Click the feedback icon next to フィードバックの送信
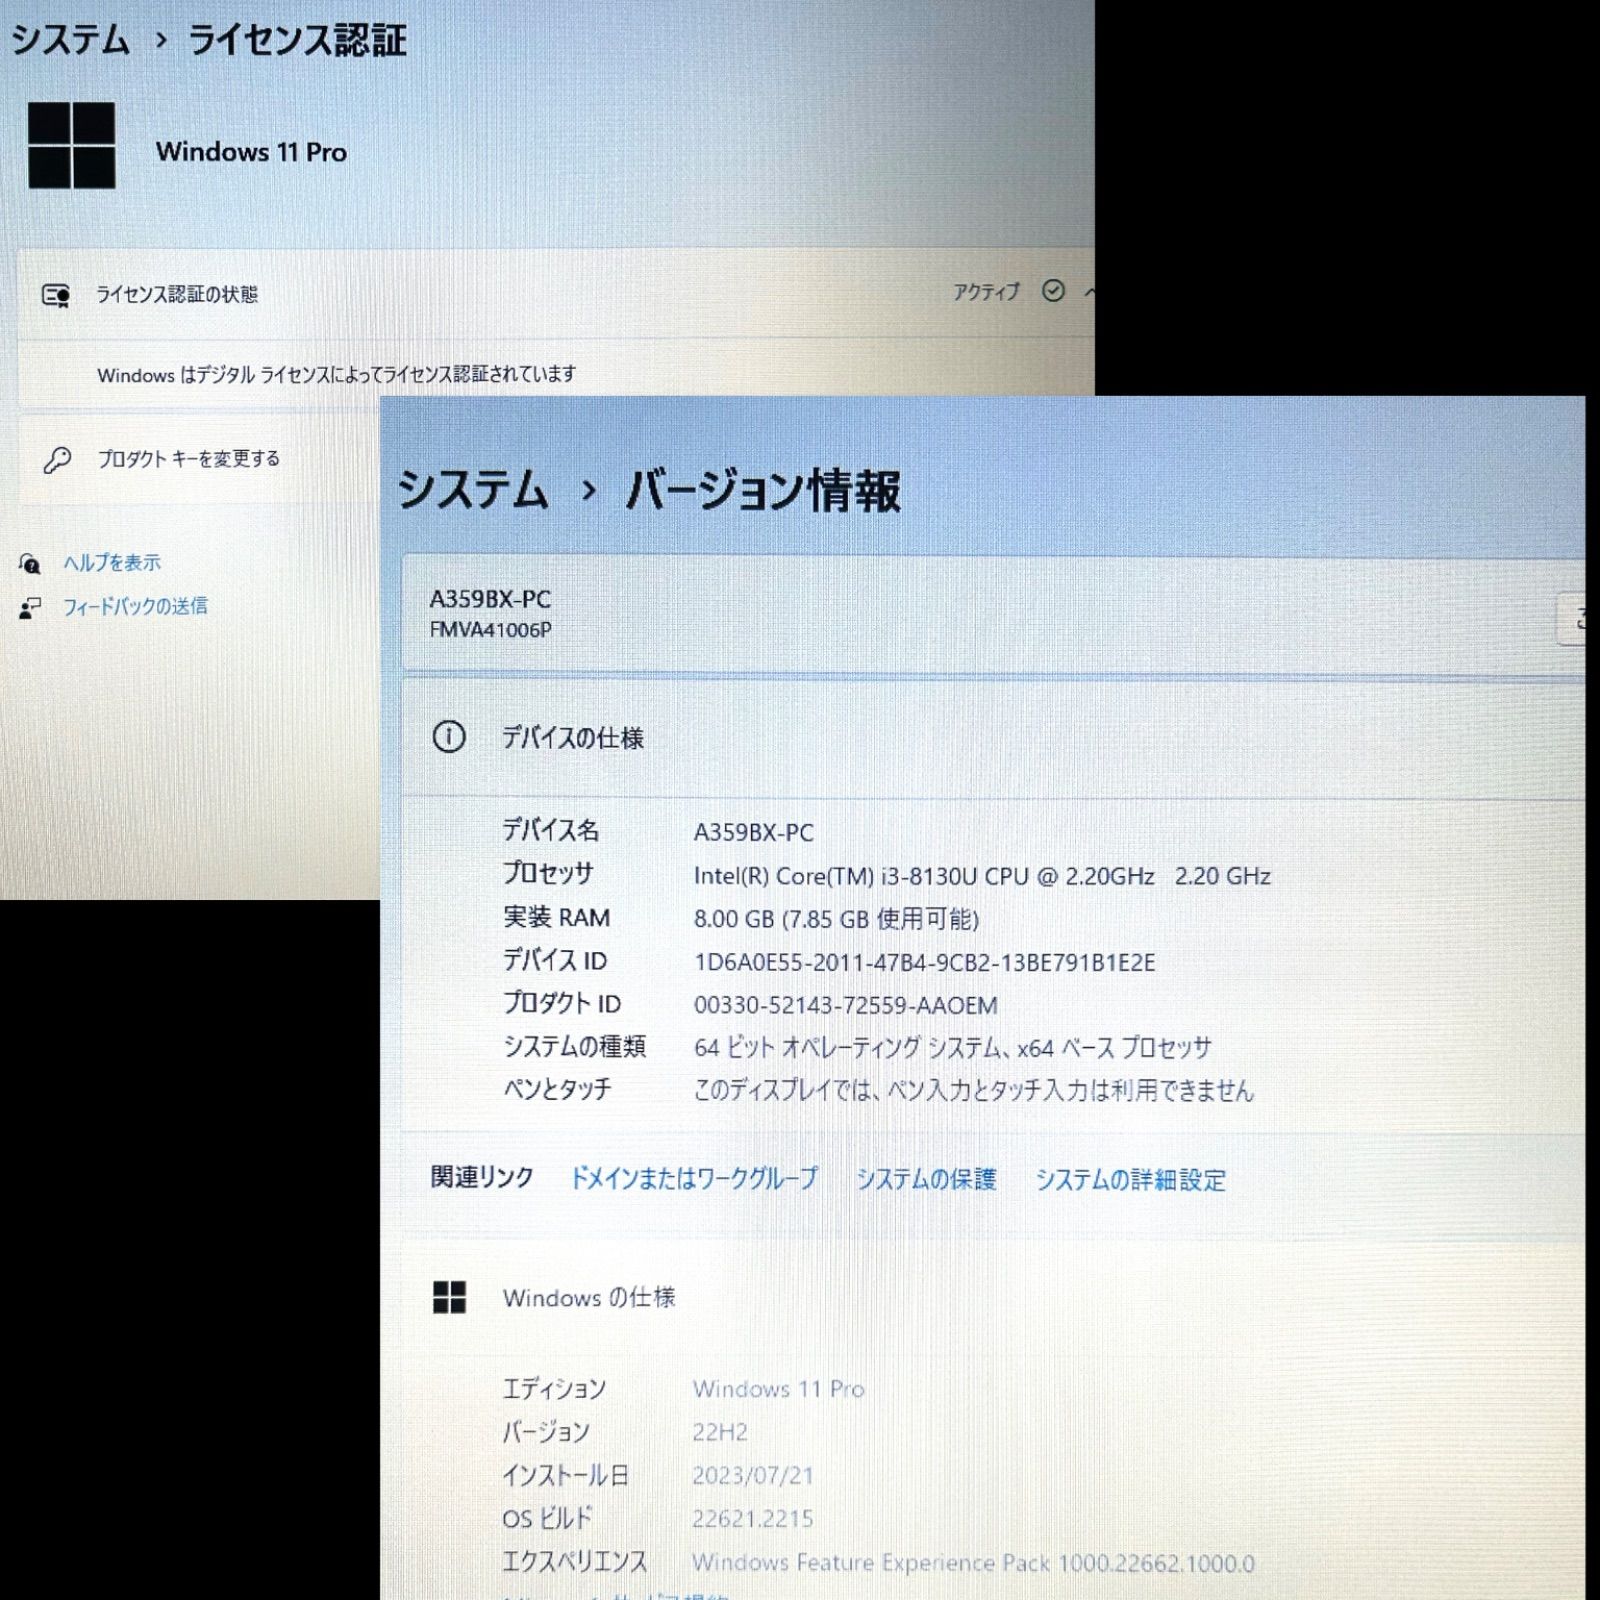Image resolution: width=1600 pixels, height=1600 pixels. tap(30, 608)
